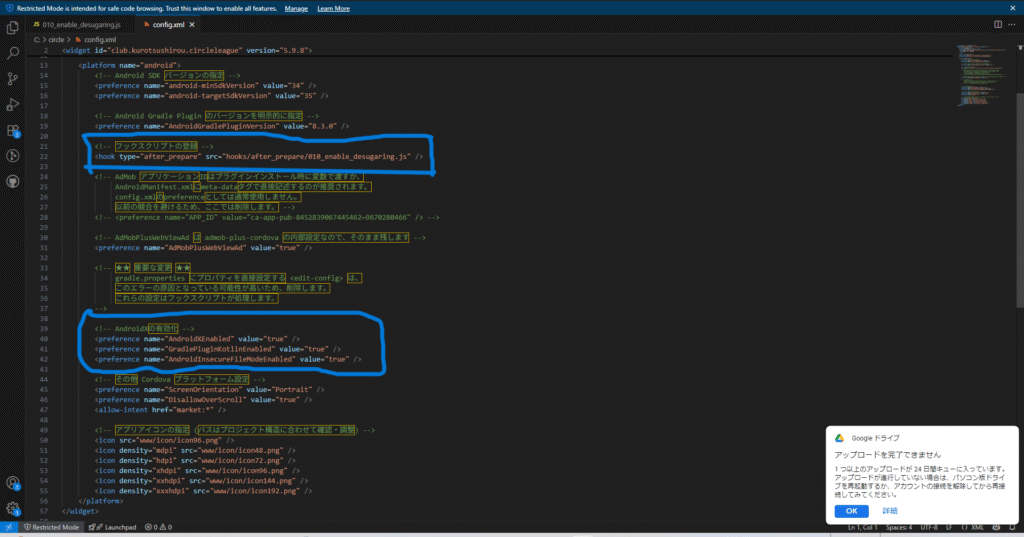The height and width of the screenshot is (537, 1024).
Task: Open the Source Control view
Action: [12, 78]
